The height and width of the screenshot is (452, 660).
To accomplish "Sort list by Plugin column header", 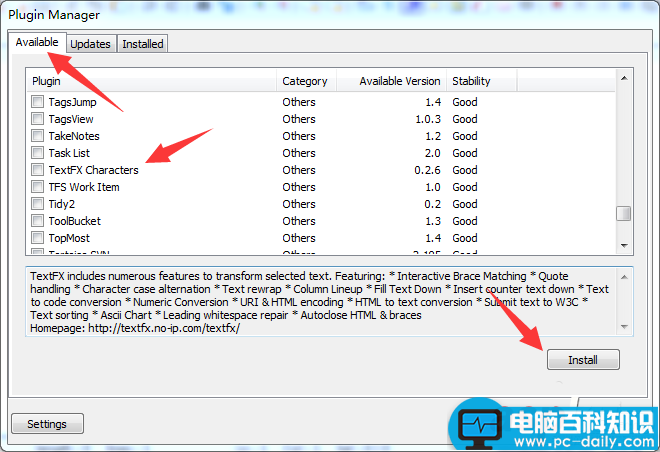I will (x=150, y=81).
